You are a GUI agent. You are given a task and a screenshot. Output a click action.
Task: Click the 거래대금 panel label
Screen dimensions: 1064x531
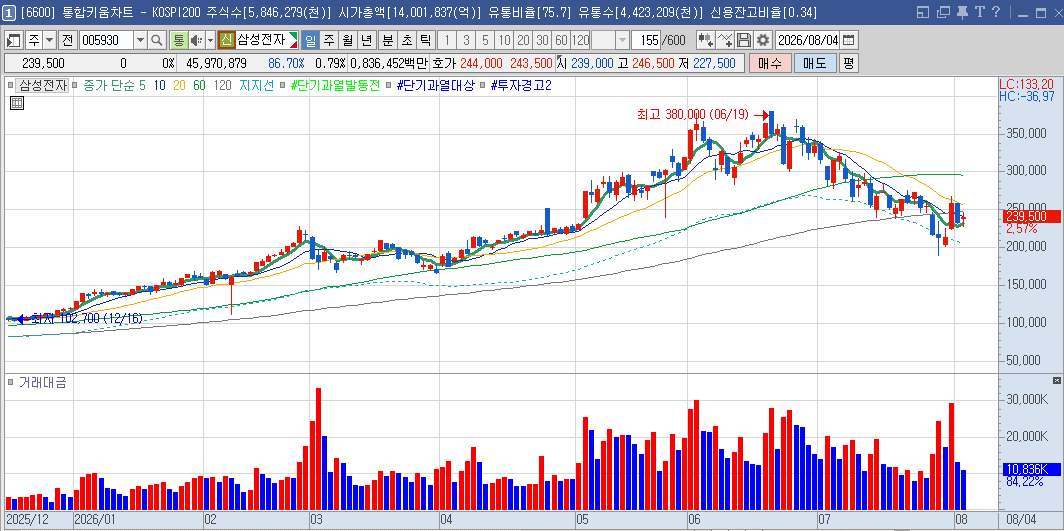pos(42,382)
